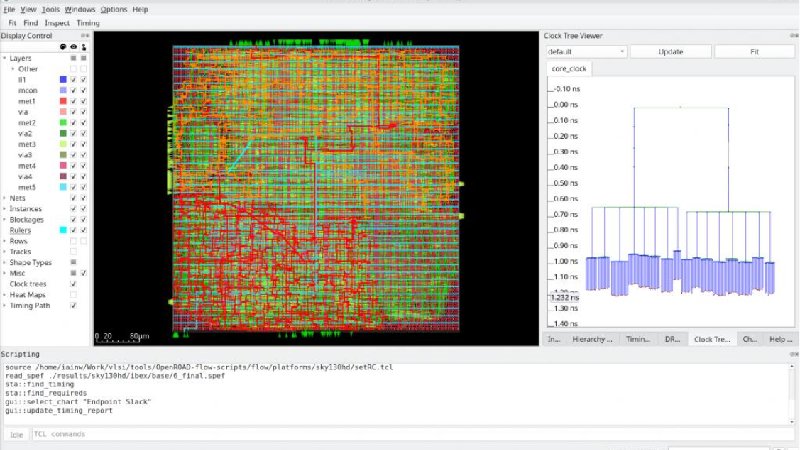This screenshot has width=800, height=450.
Task: Open the View menu
Action: (28, 9)
